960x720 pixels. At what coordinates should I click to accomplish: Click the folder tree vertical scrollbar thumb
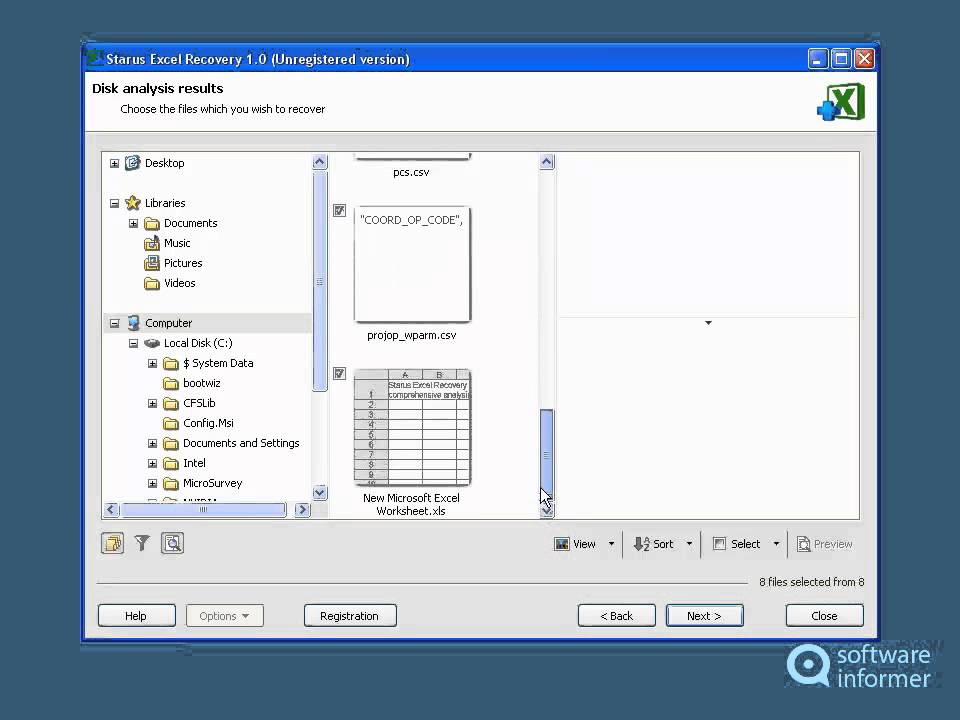pos(320,281)
